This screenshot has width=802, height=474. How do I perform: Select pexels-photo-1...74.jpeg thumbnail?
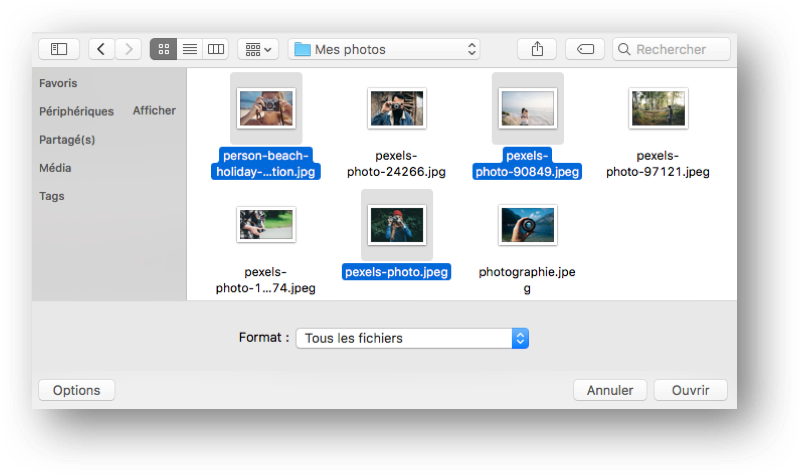coord(266,224)
